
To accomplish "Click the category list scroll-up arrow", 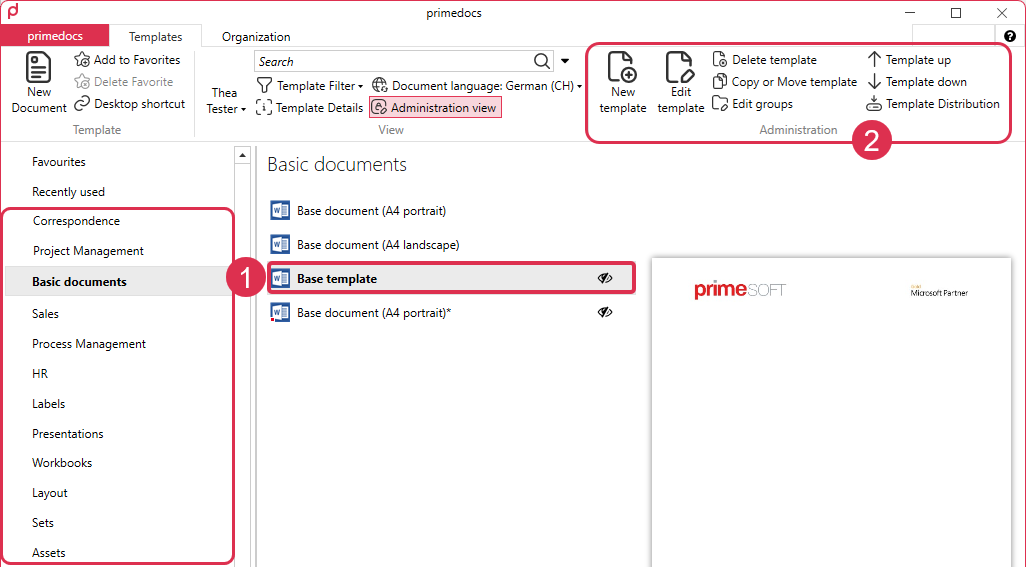I will pyautogui.click(x=242, y=155).
